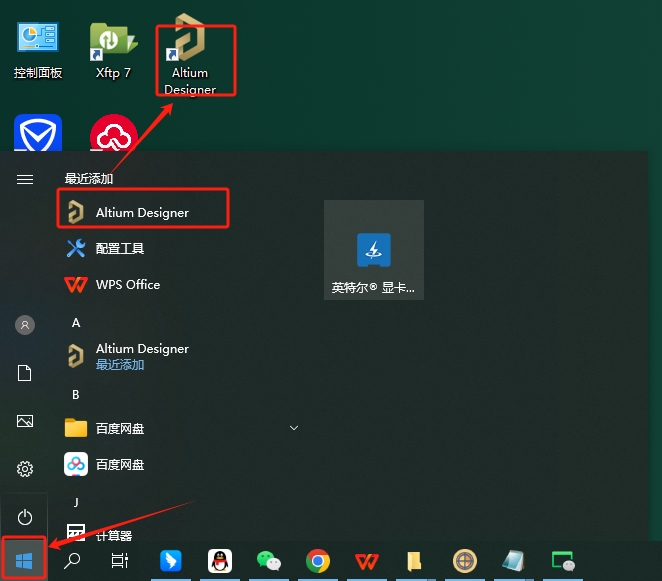
Task: Expand the start menu hamburger button
Action: (x=25, y=179)
